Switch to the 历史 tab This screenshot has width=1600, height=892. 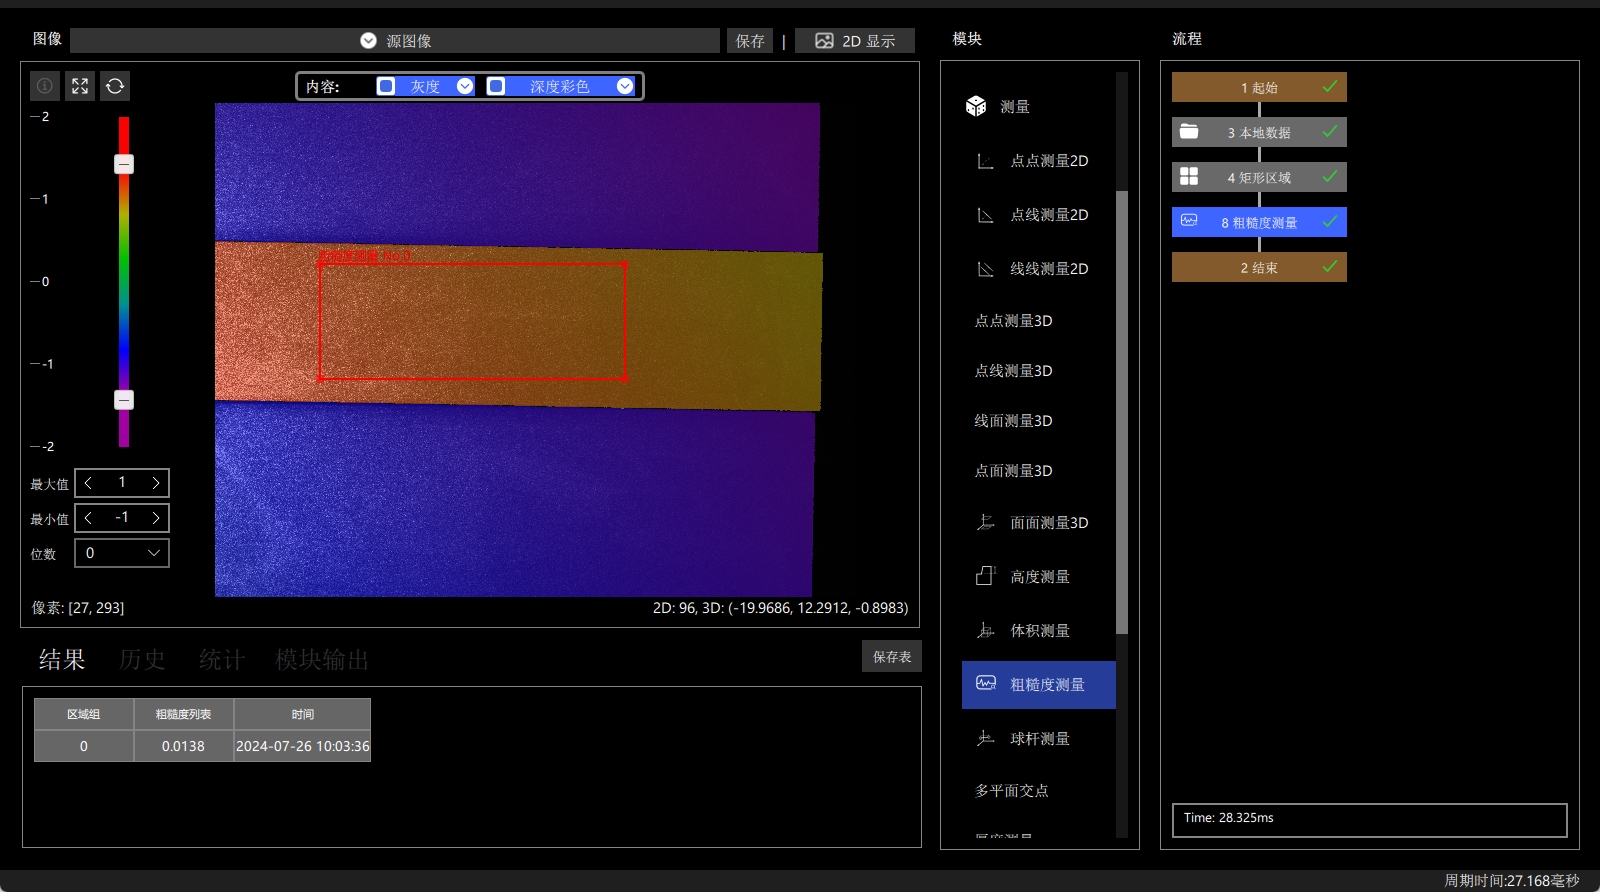click(x=142, y=659)
